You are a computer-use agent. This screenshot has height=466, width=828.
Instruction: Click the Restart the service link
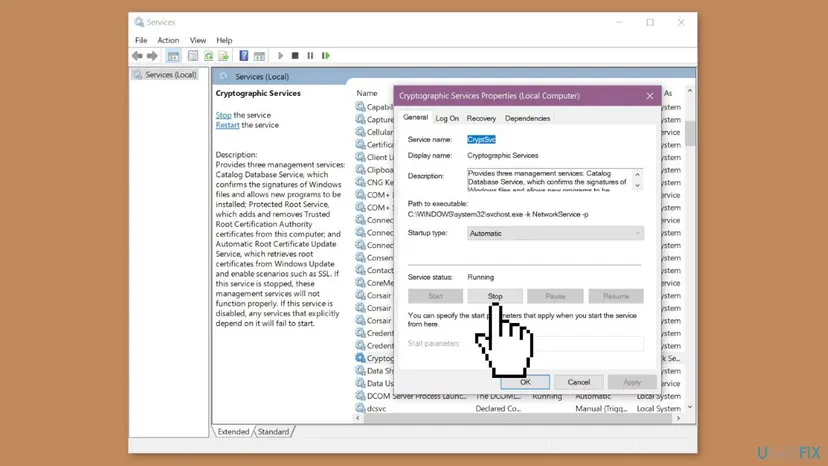point(227,125)
